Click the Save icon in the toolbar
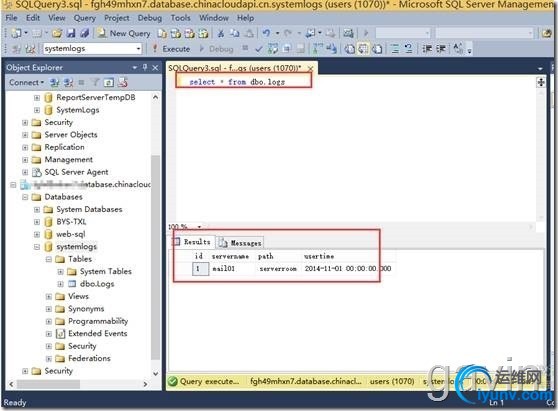558x411 pixels. click(71, 33)
